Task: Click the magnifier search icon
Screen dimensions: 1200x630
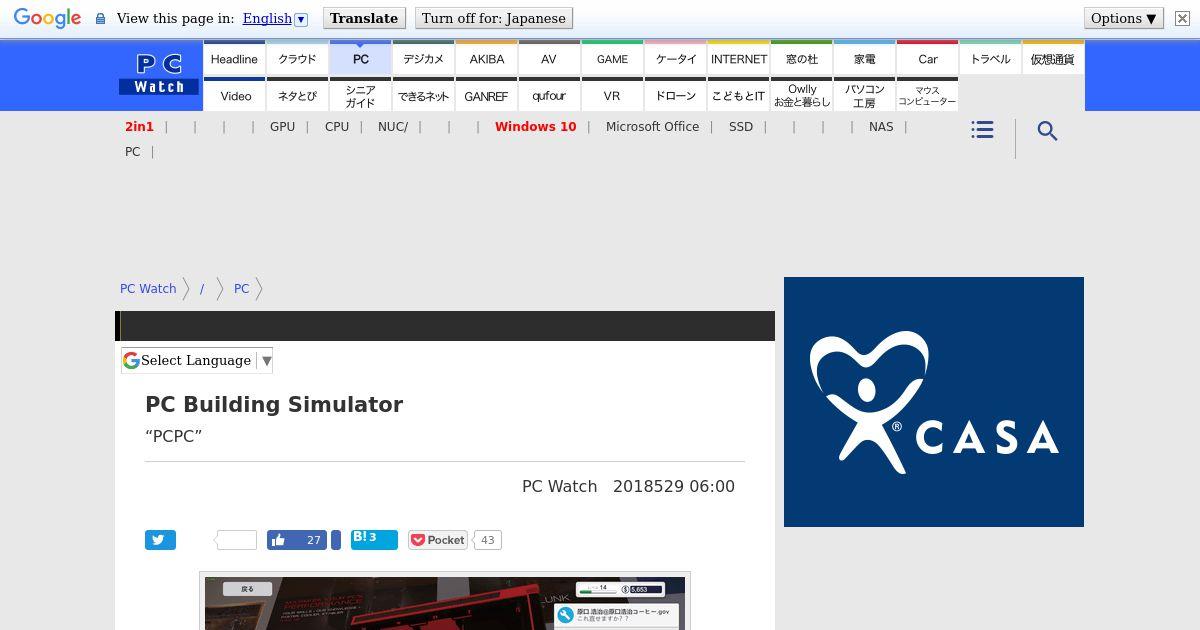Action: pyautogui.click(x=1047, y=131)
